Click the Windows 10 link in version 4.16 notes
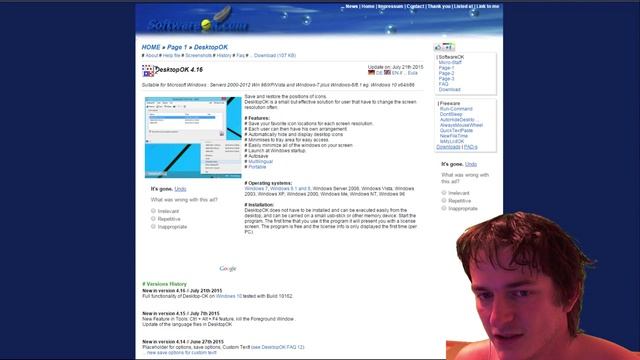This screenshot has width=640, height=360. (229, 296)
